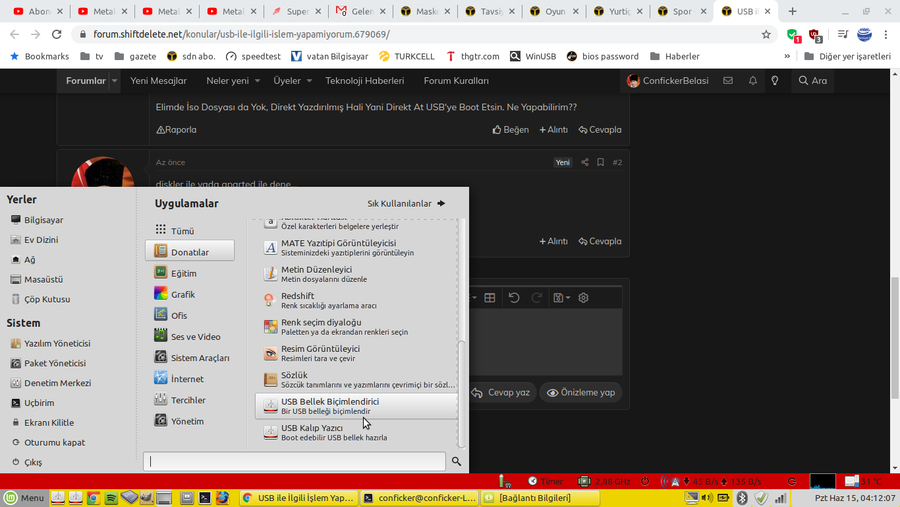Image resolution: width=900 pixels, height=507 pixels.
Task: Select the Grafik category
Action: (x=190, y=294)
